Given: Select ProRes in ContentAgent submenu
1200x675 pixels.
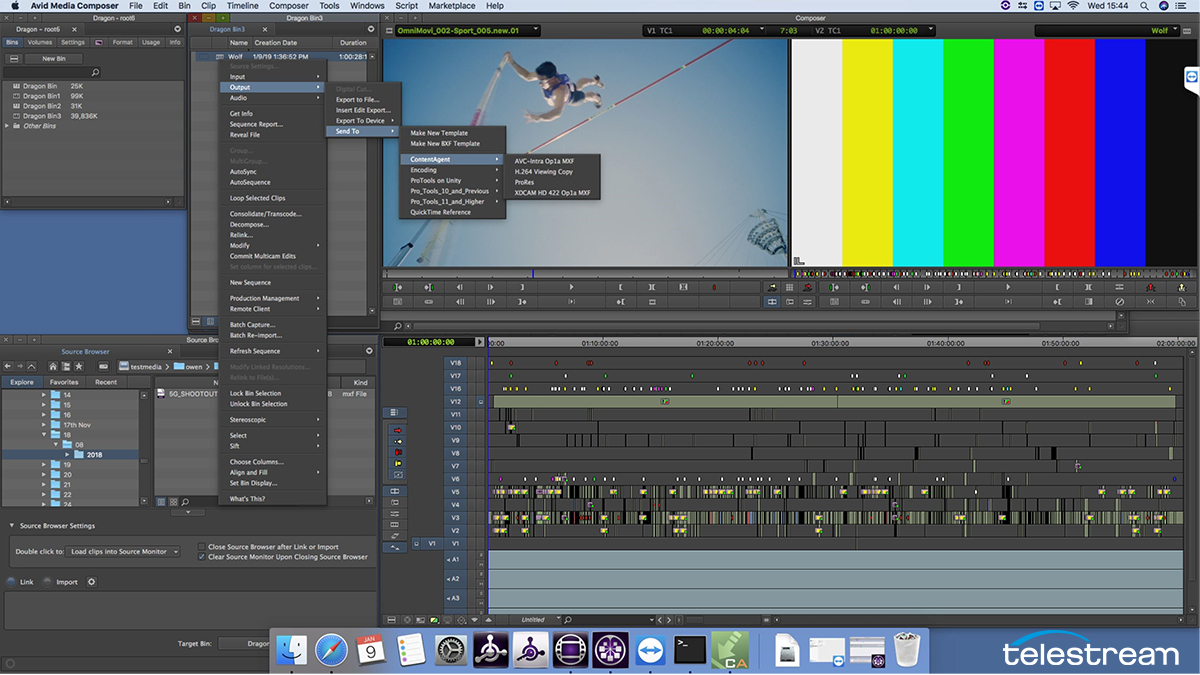Looking at the screenshot, I should coord(524,182).
